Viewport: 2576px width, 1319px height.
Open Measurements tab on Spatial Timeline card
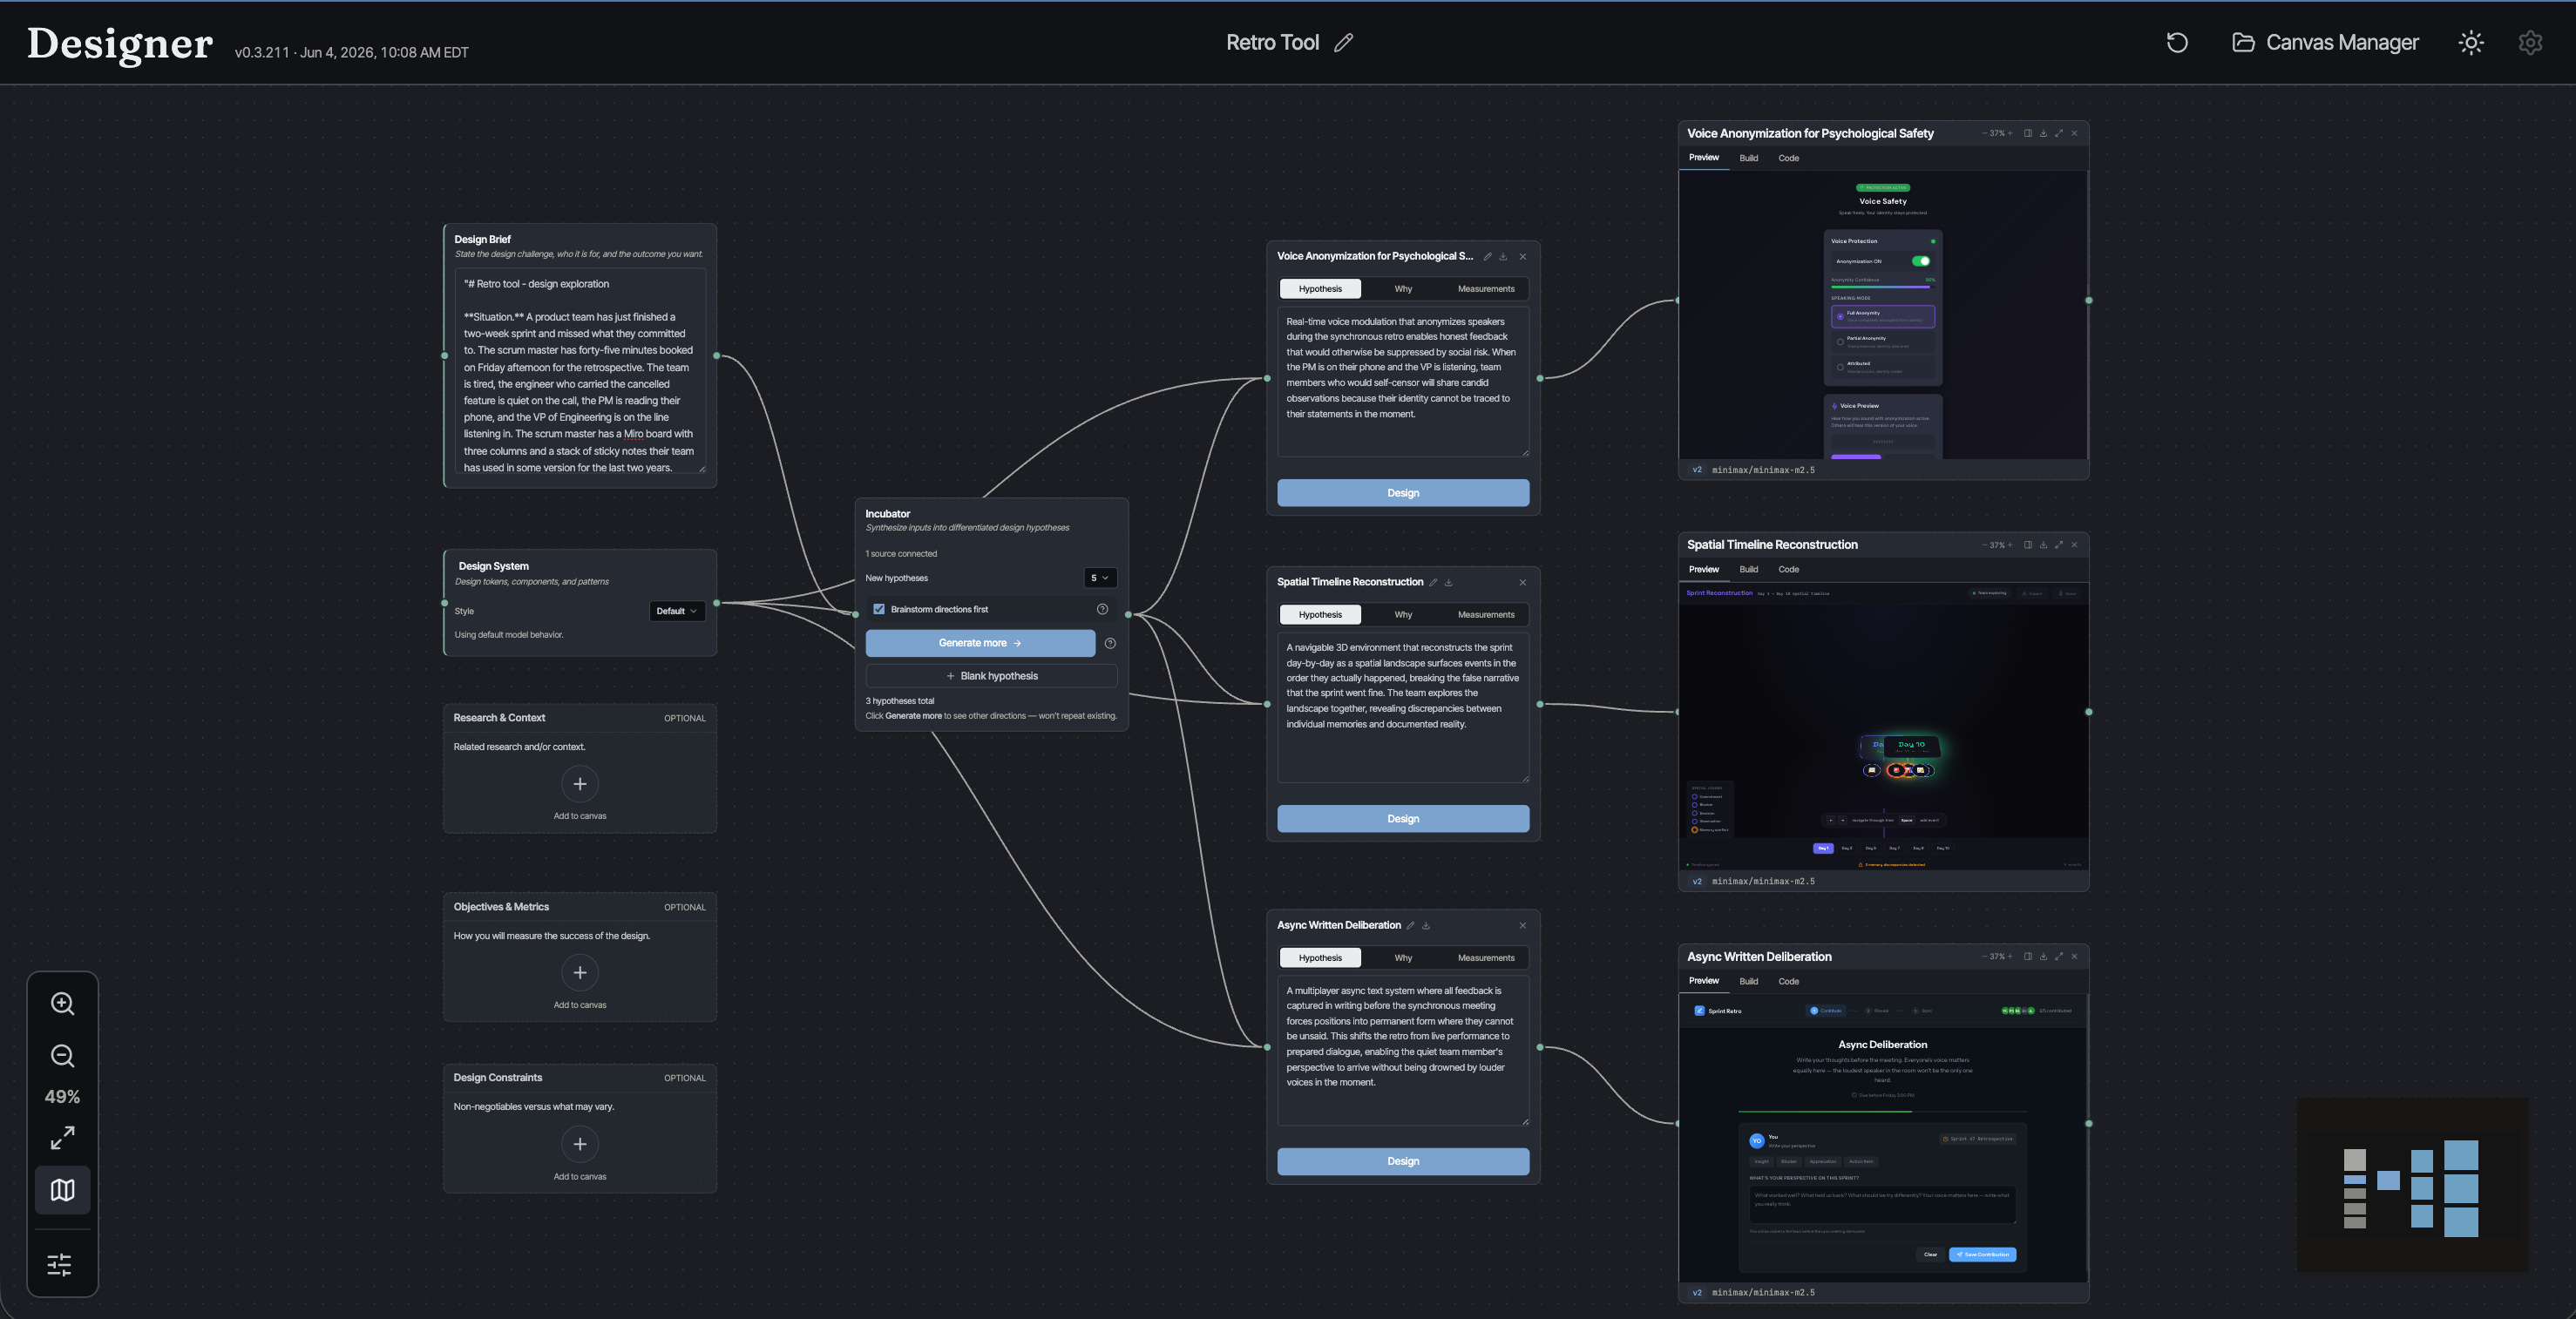[1486, 615]
